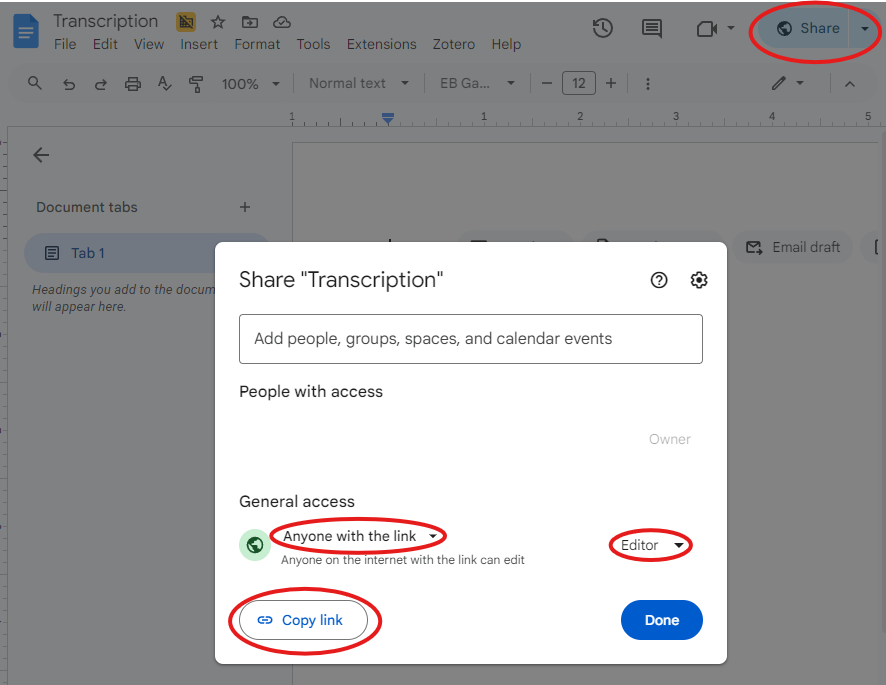The width and height of the screenshot is (886, 685).
Task: Open the Extensions menu
Action: pyautogui.click(x=381, y=44)
